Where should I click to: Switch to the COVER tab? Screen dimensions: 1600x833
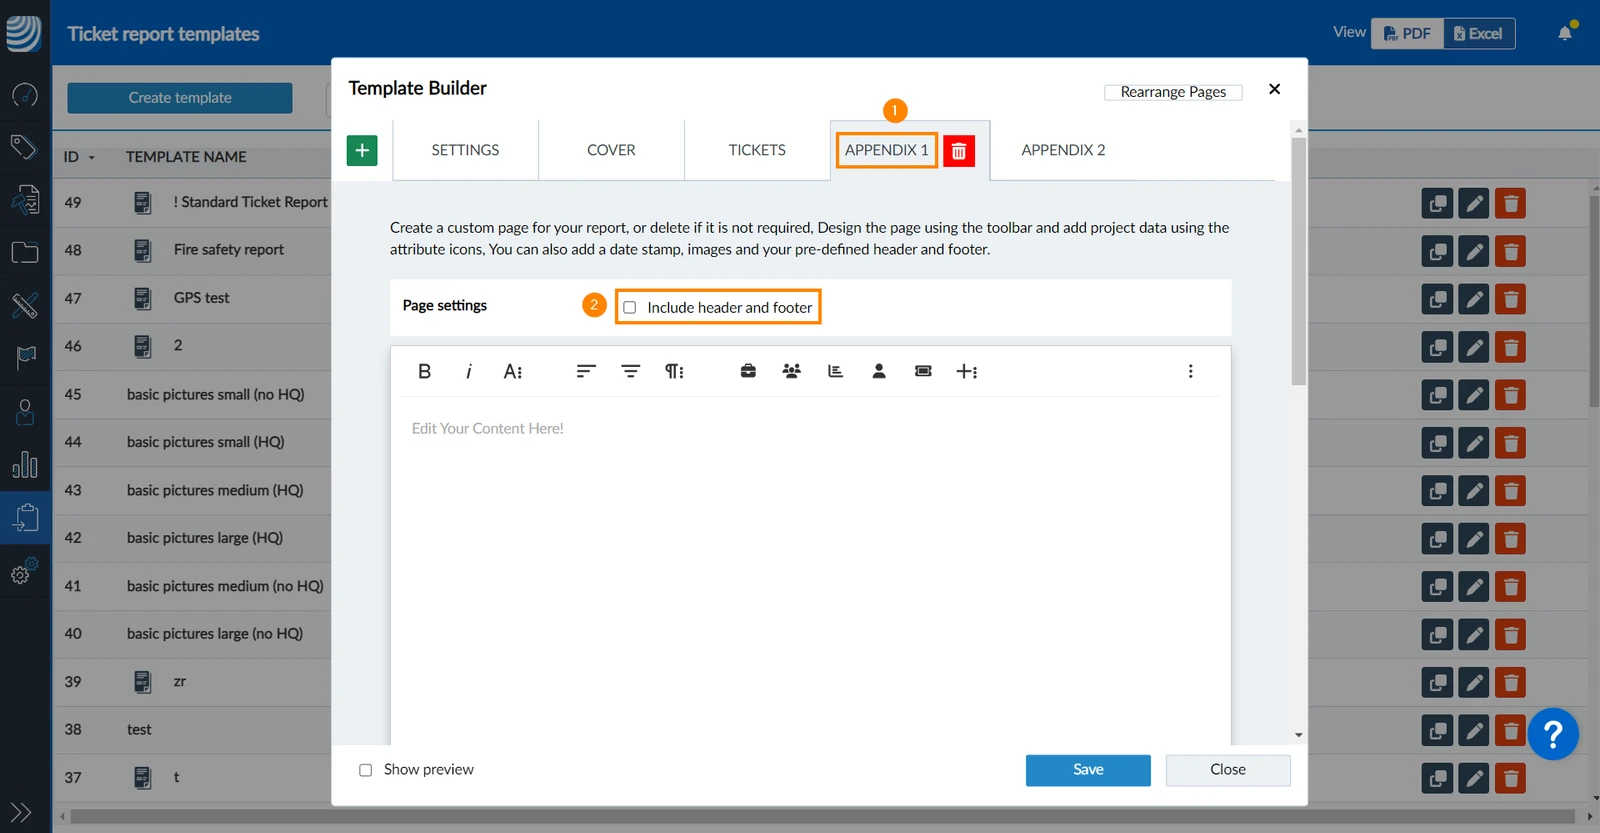[611, 150]
